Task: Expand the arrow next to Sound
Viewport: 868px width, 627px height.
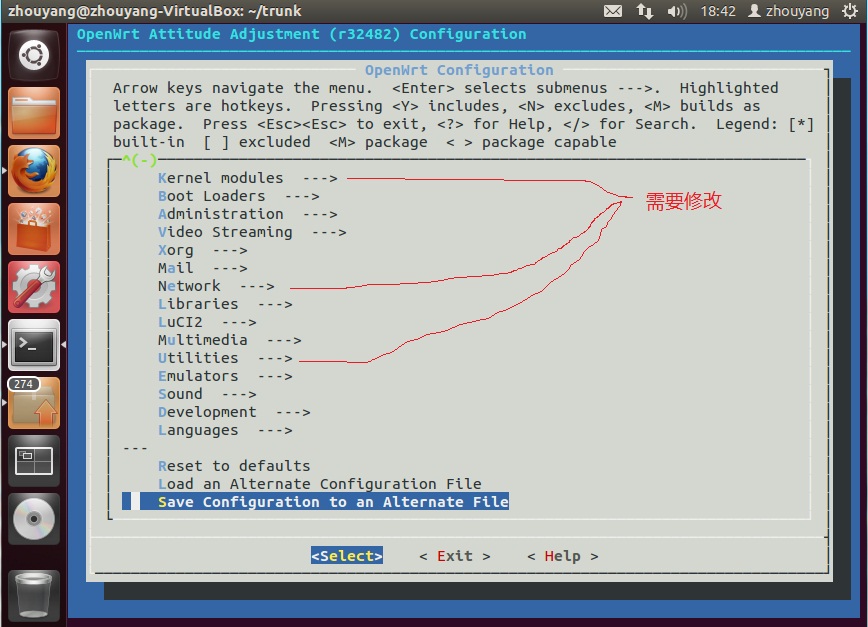Action: click(239, 394)
